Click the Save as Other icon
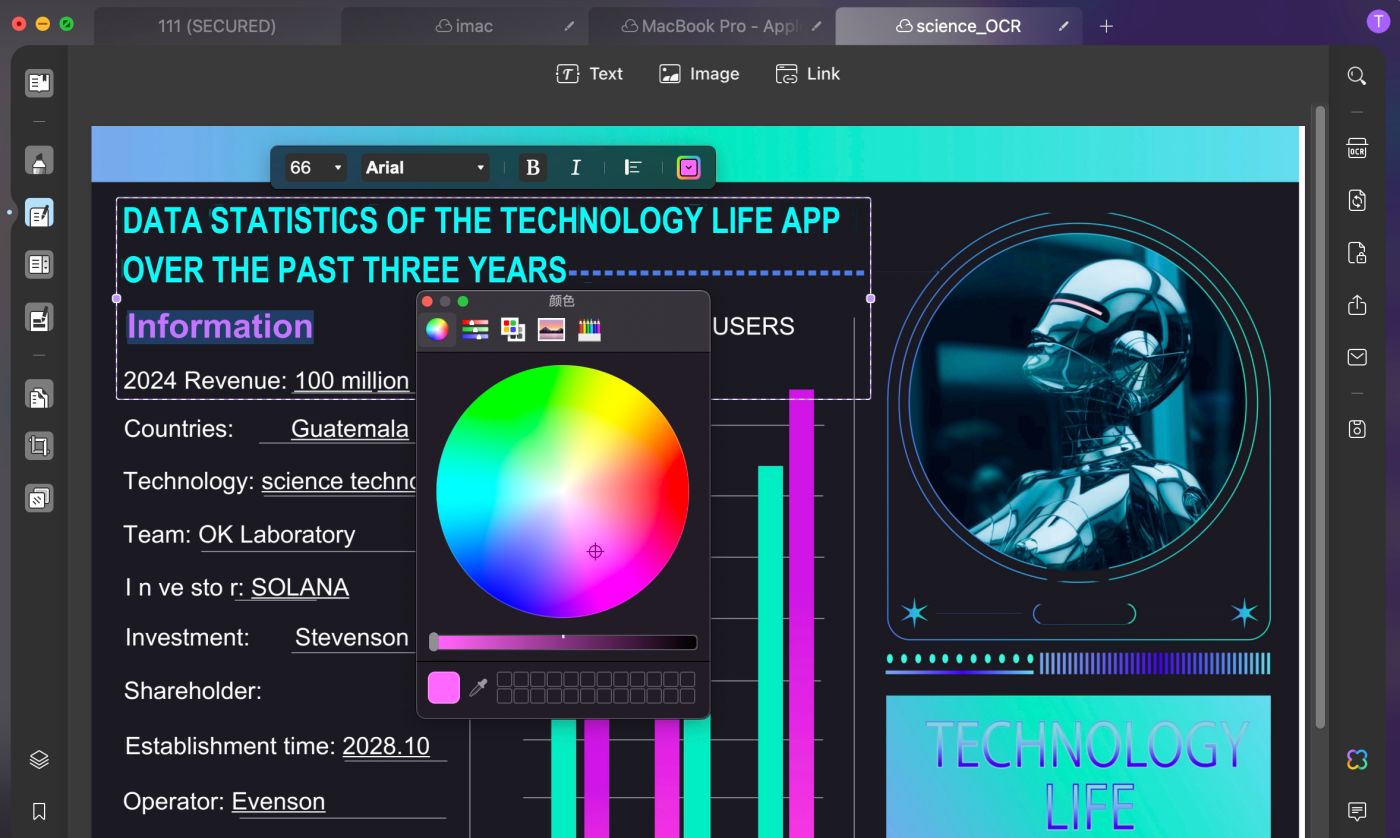Screen dimensions: 1400x838 tap(1357, 429)
